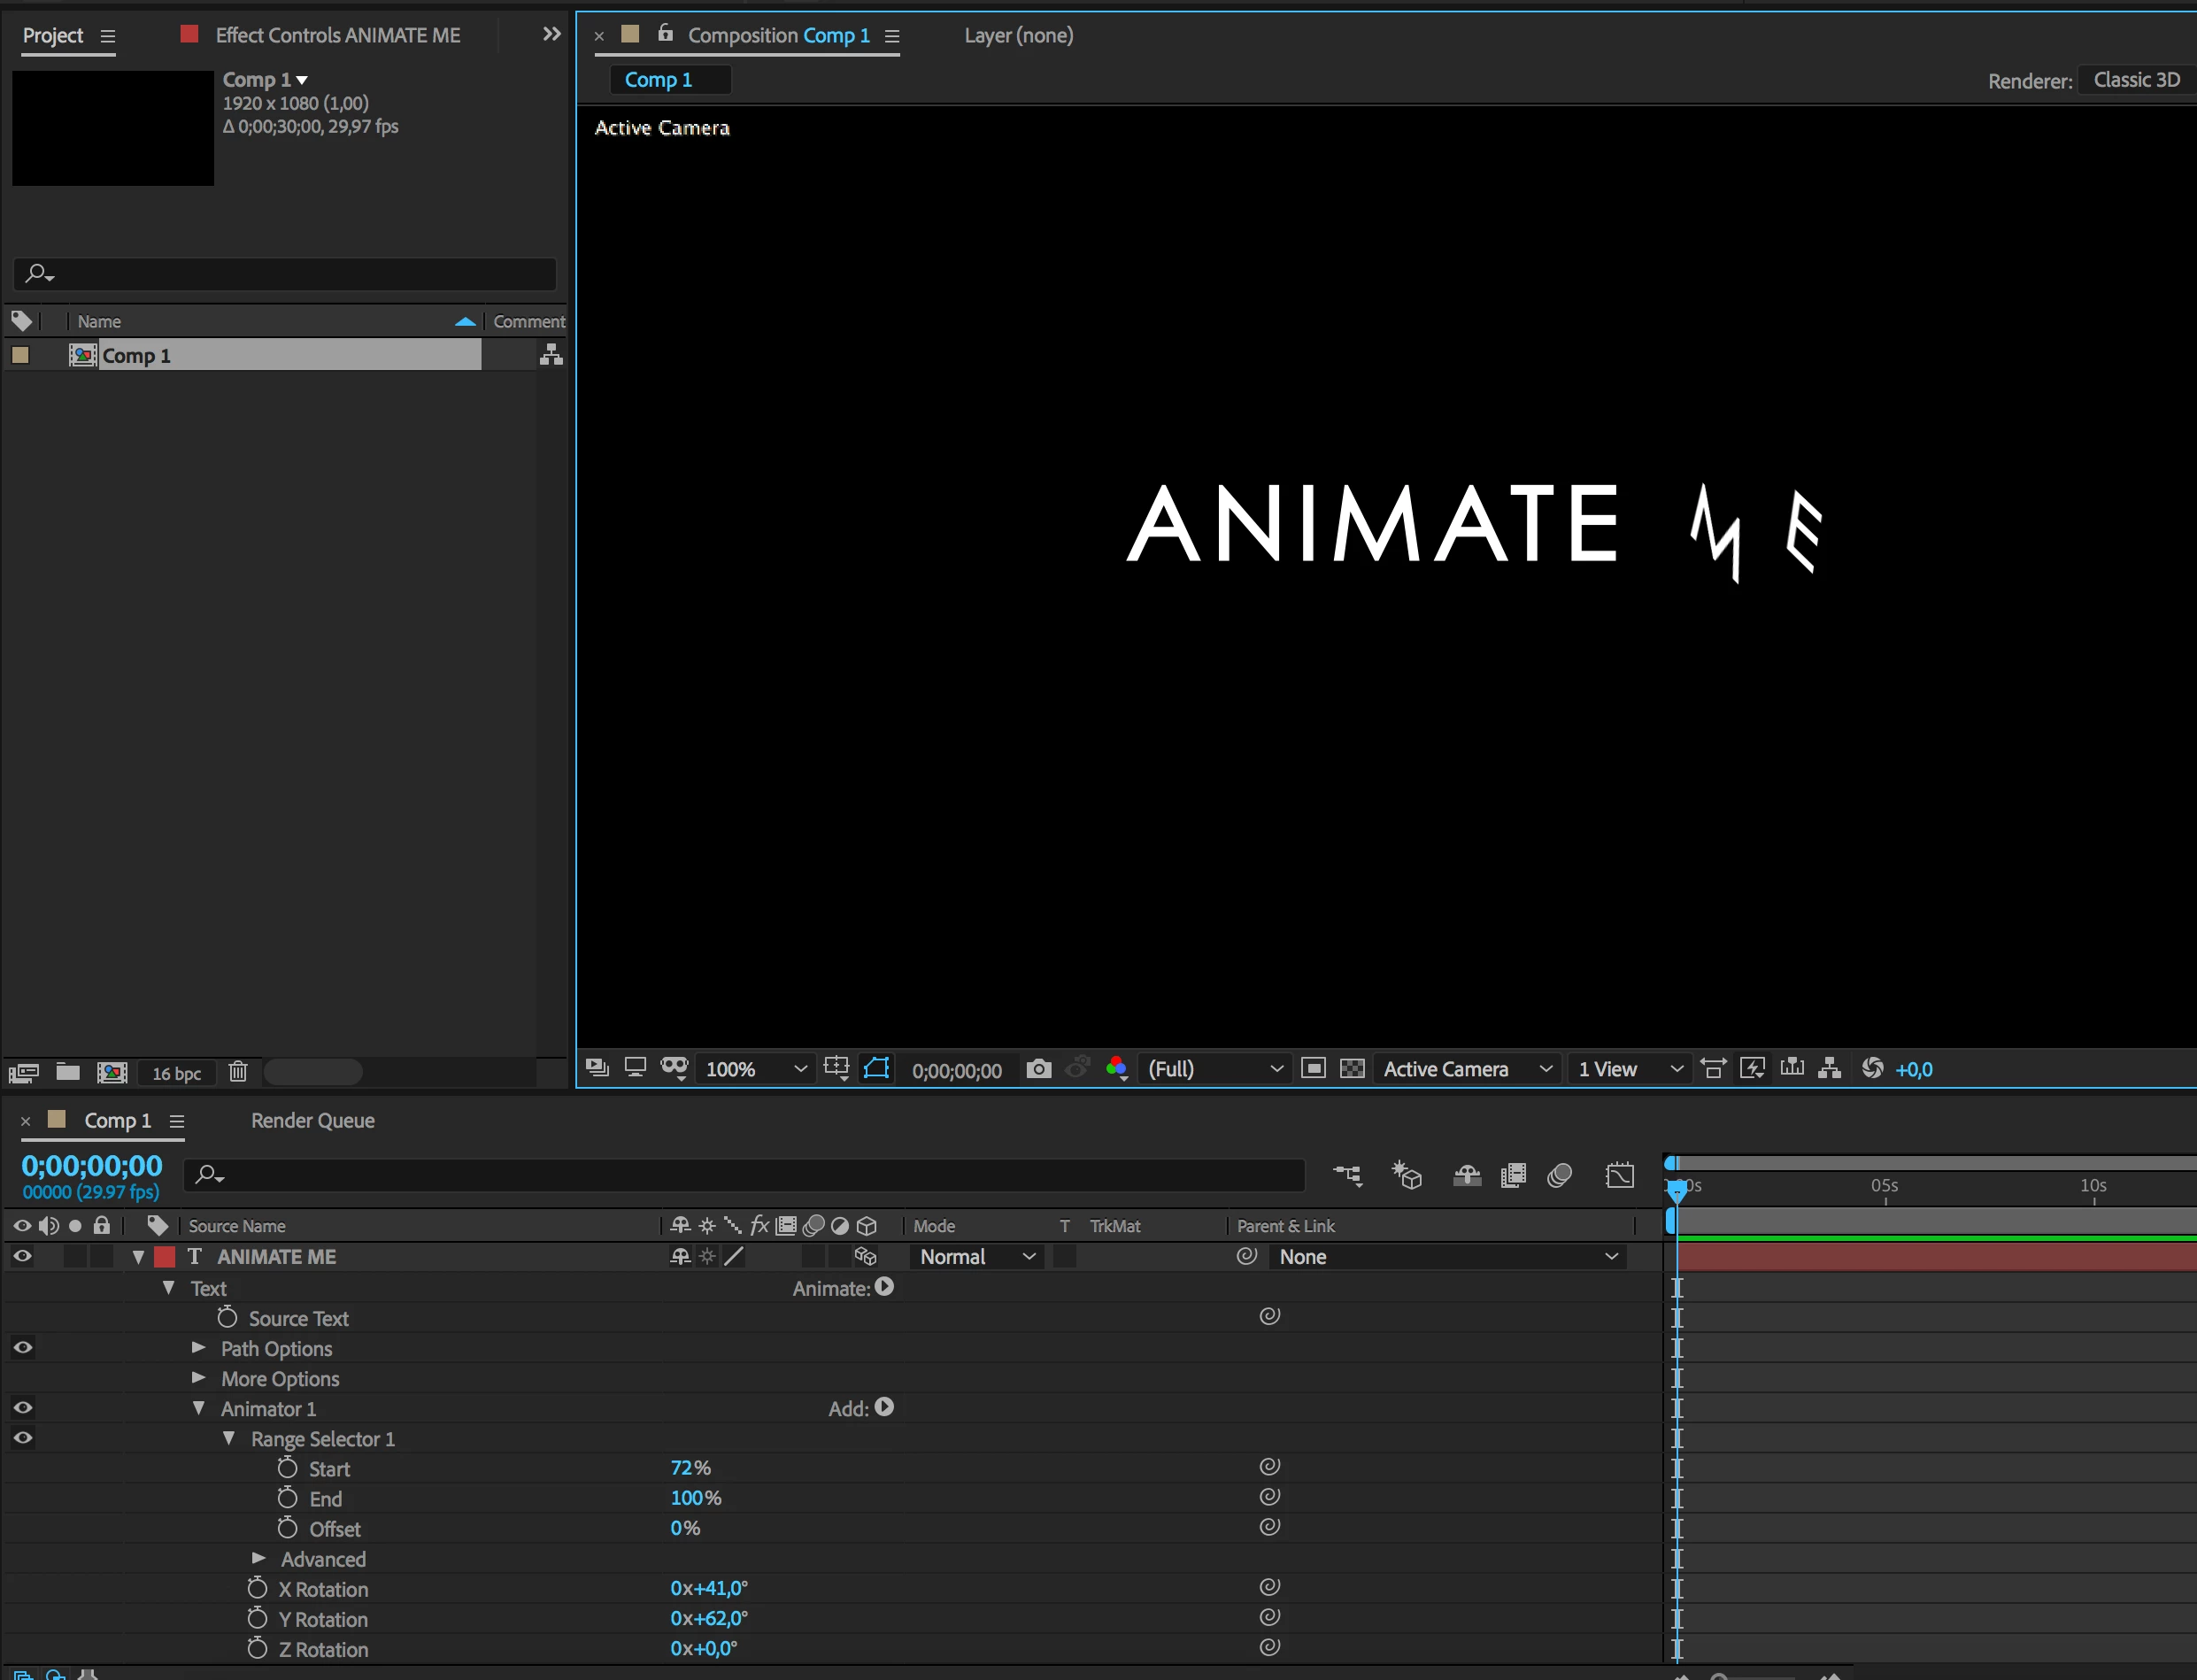The image size is (2197, 1680).
Task: Click the Classic 3D renderer button
Action: click(x=2136, y=80)
